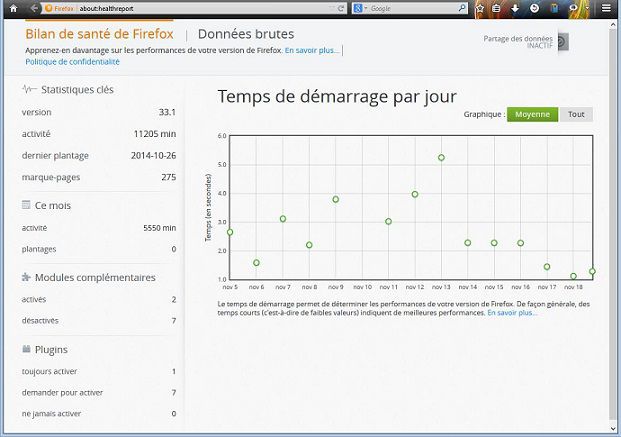Viewport: 621px width, 437px height.
Task: Click the nov 6 data point
Action: point(256,263)
